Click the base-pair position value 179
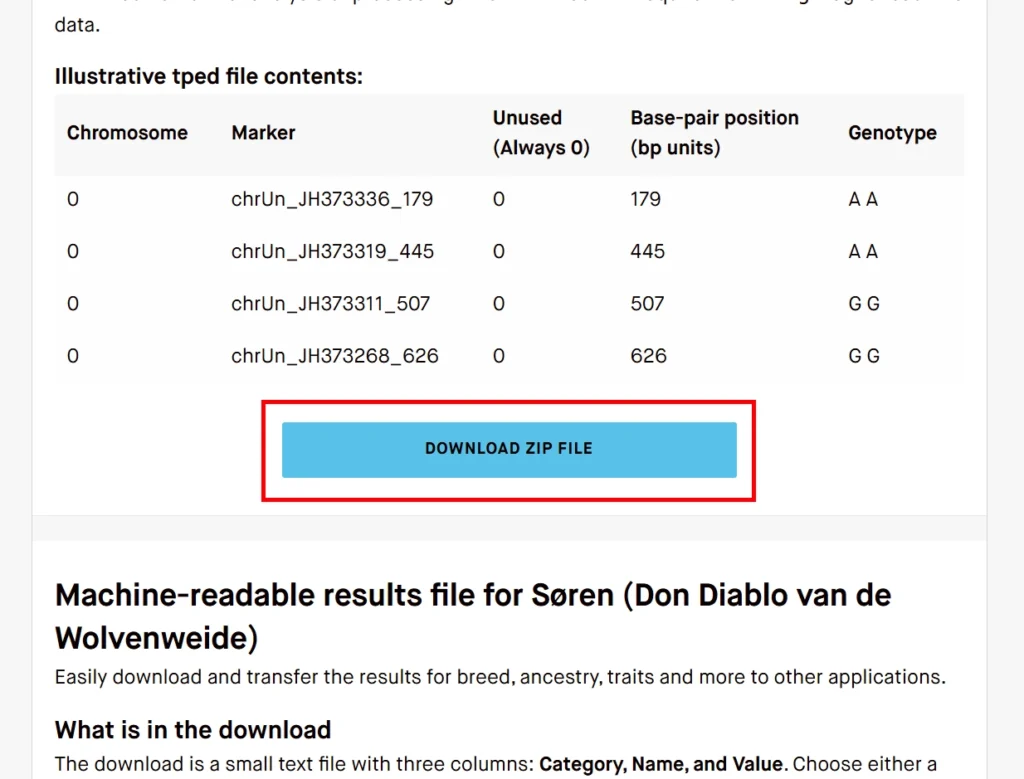The width and height of the screenshot is (1024, 779). tap(646, 199)
